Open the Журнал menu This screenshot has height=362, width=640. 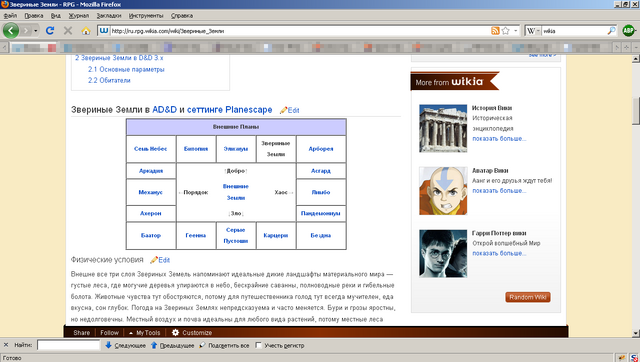point(78,16)
